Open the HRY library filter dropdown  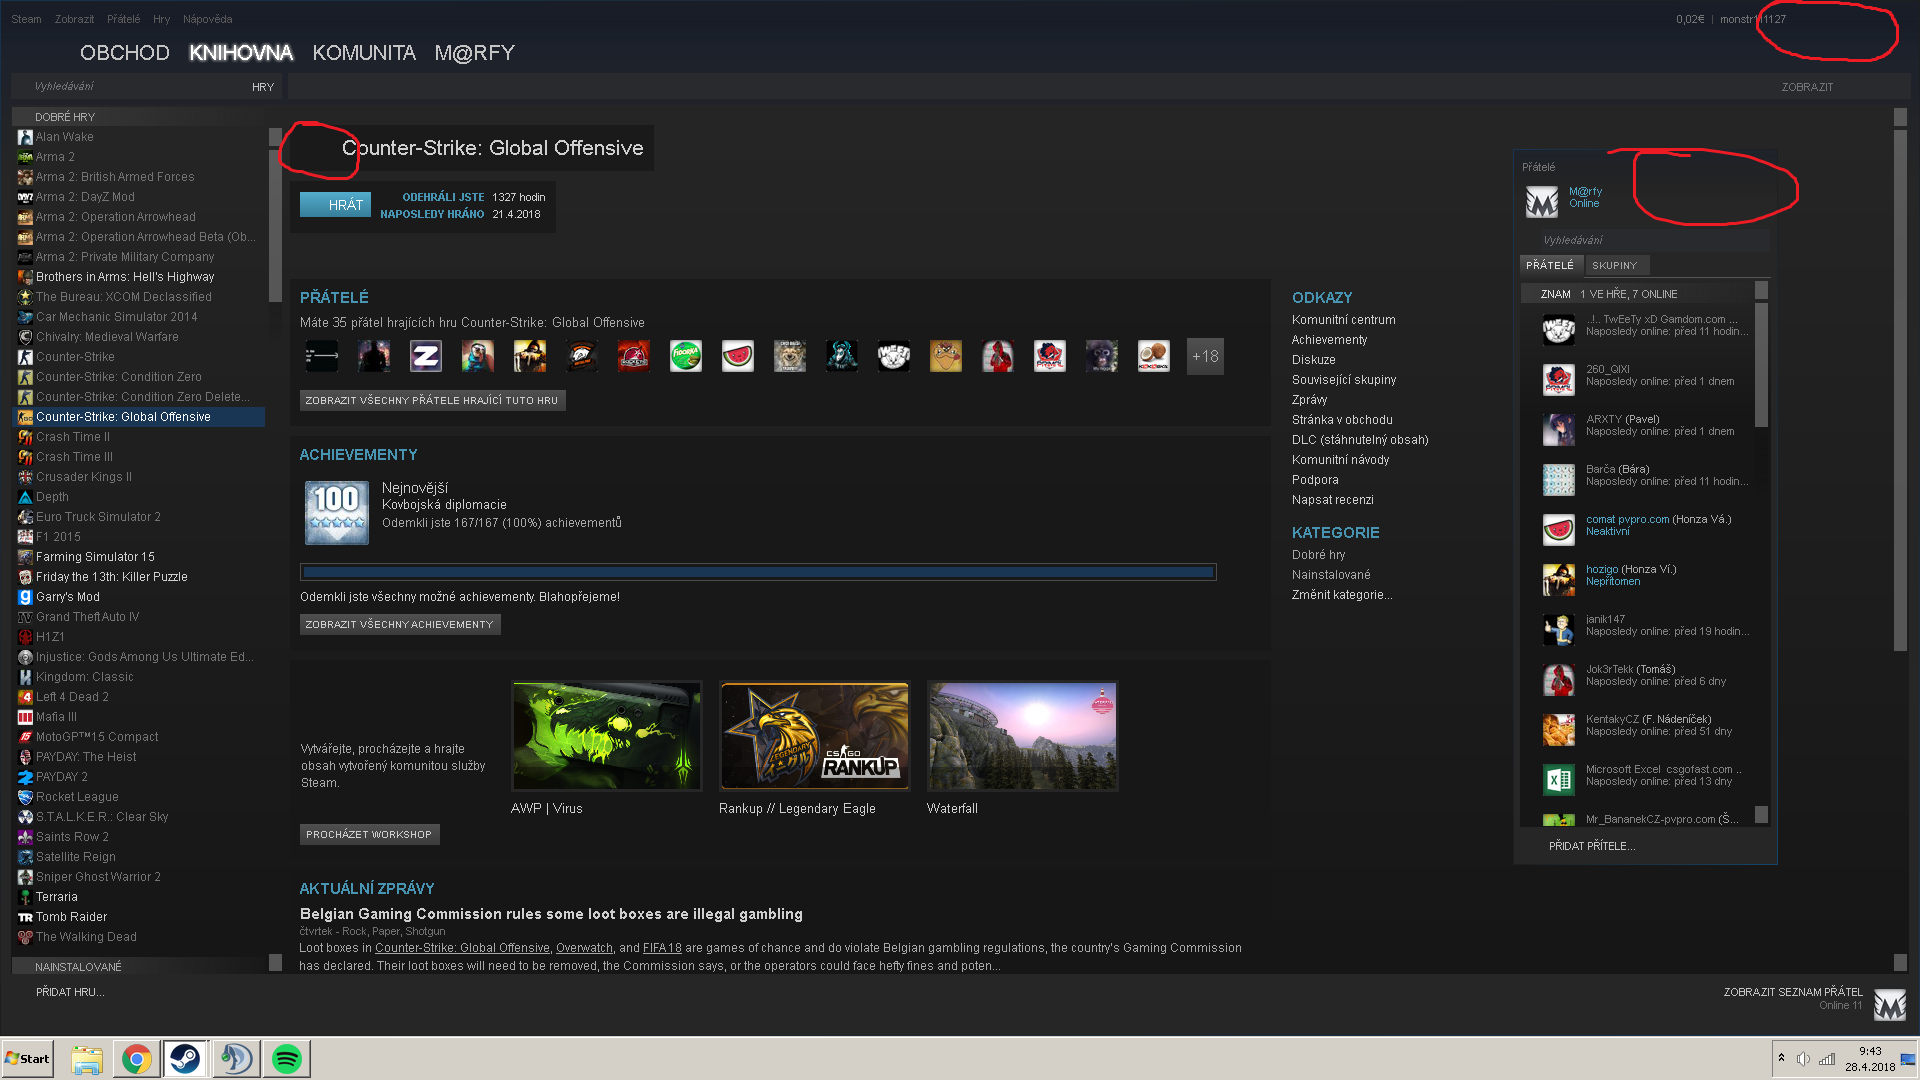pos(262,87)
